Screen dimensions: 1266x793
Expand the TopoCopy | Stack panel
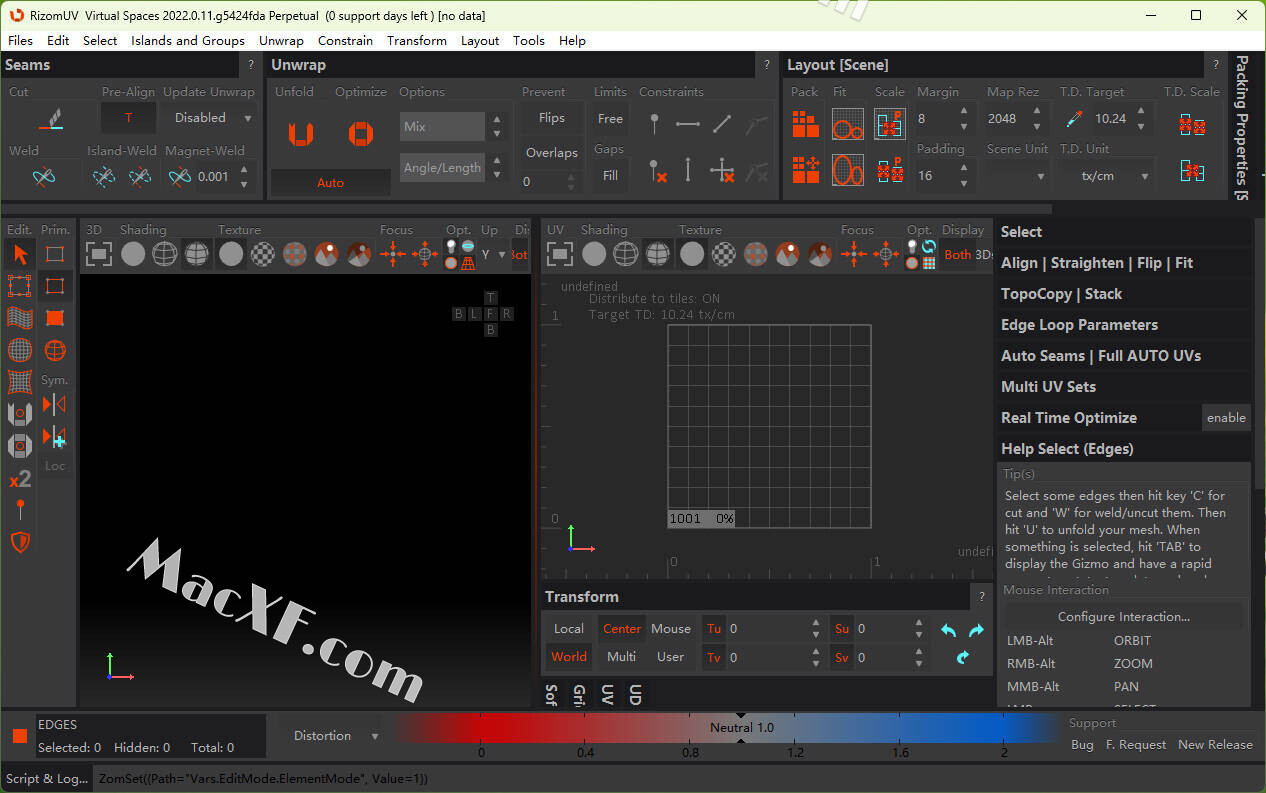(x=1124, y=294)
